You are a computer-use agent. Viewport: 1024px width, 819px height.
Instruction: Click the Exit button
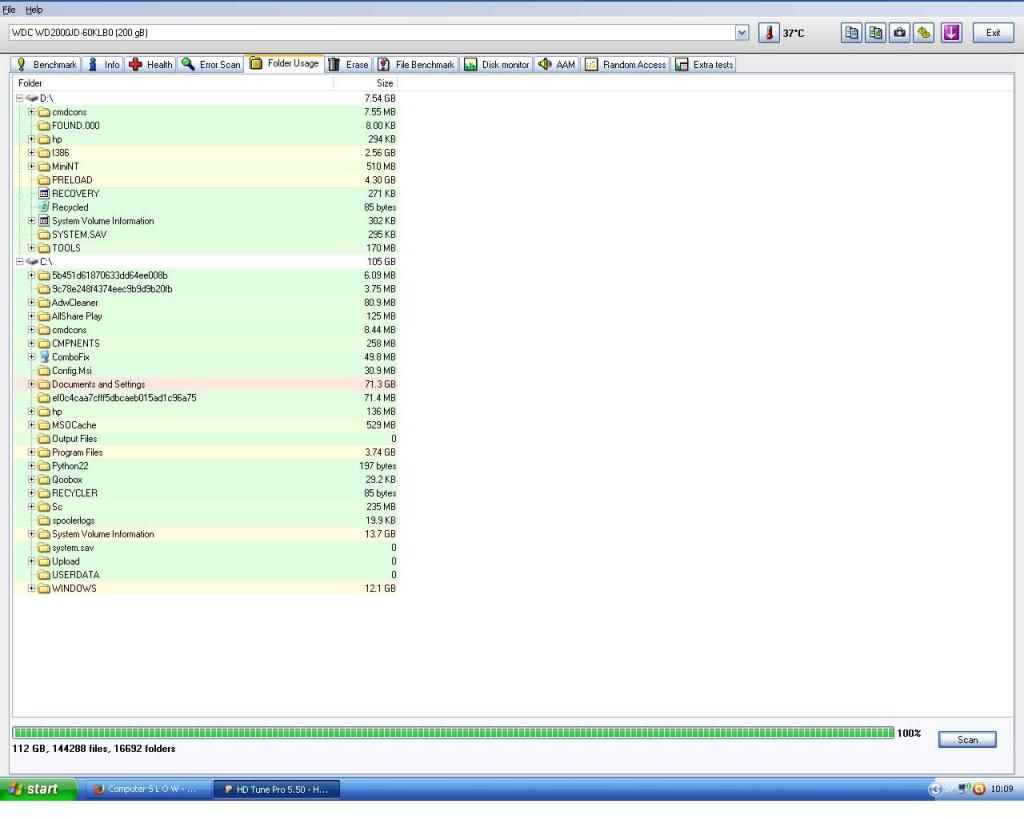[x=992, y=33]
